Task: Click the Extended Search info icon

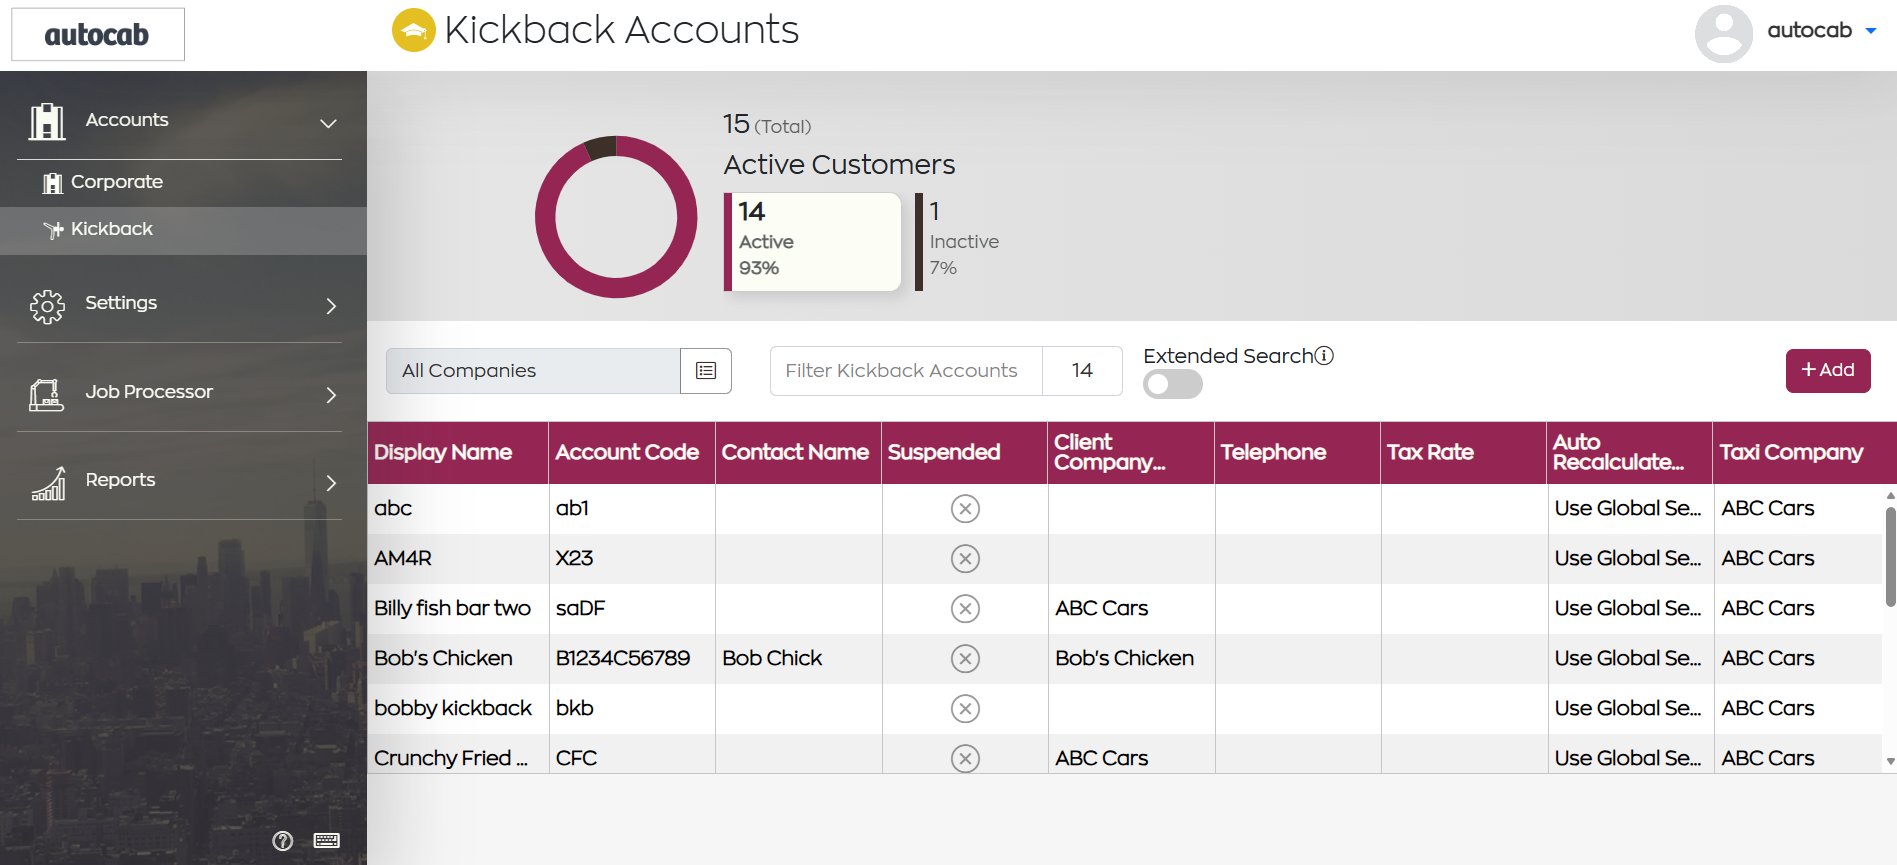Action: pyautogui.click(x=1324, y=356)
